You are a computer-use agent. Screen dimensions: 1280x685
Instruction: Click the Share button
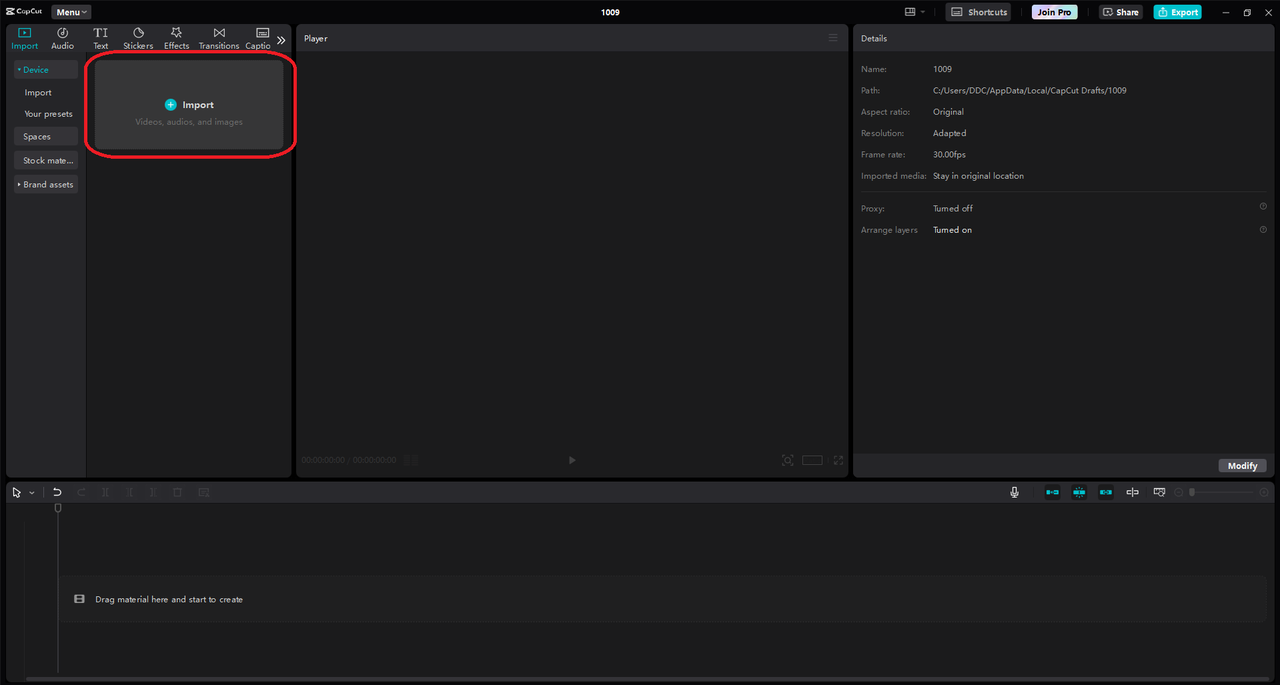pyautogui.click(x=1121, y=12)
